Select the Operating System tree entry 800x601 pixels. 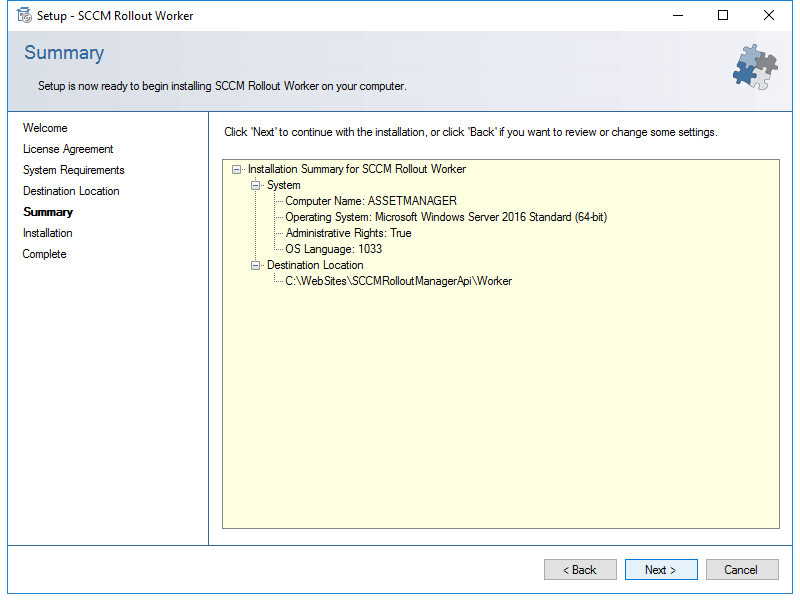coord(446,217)
